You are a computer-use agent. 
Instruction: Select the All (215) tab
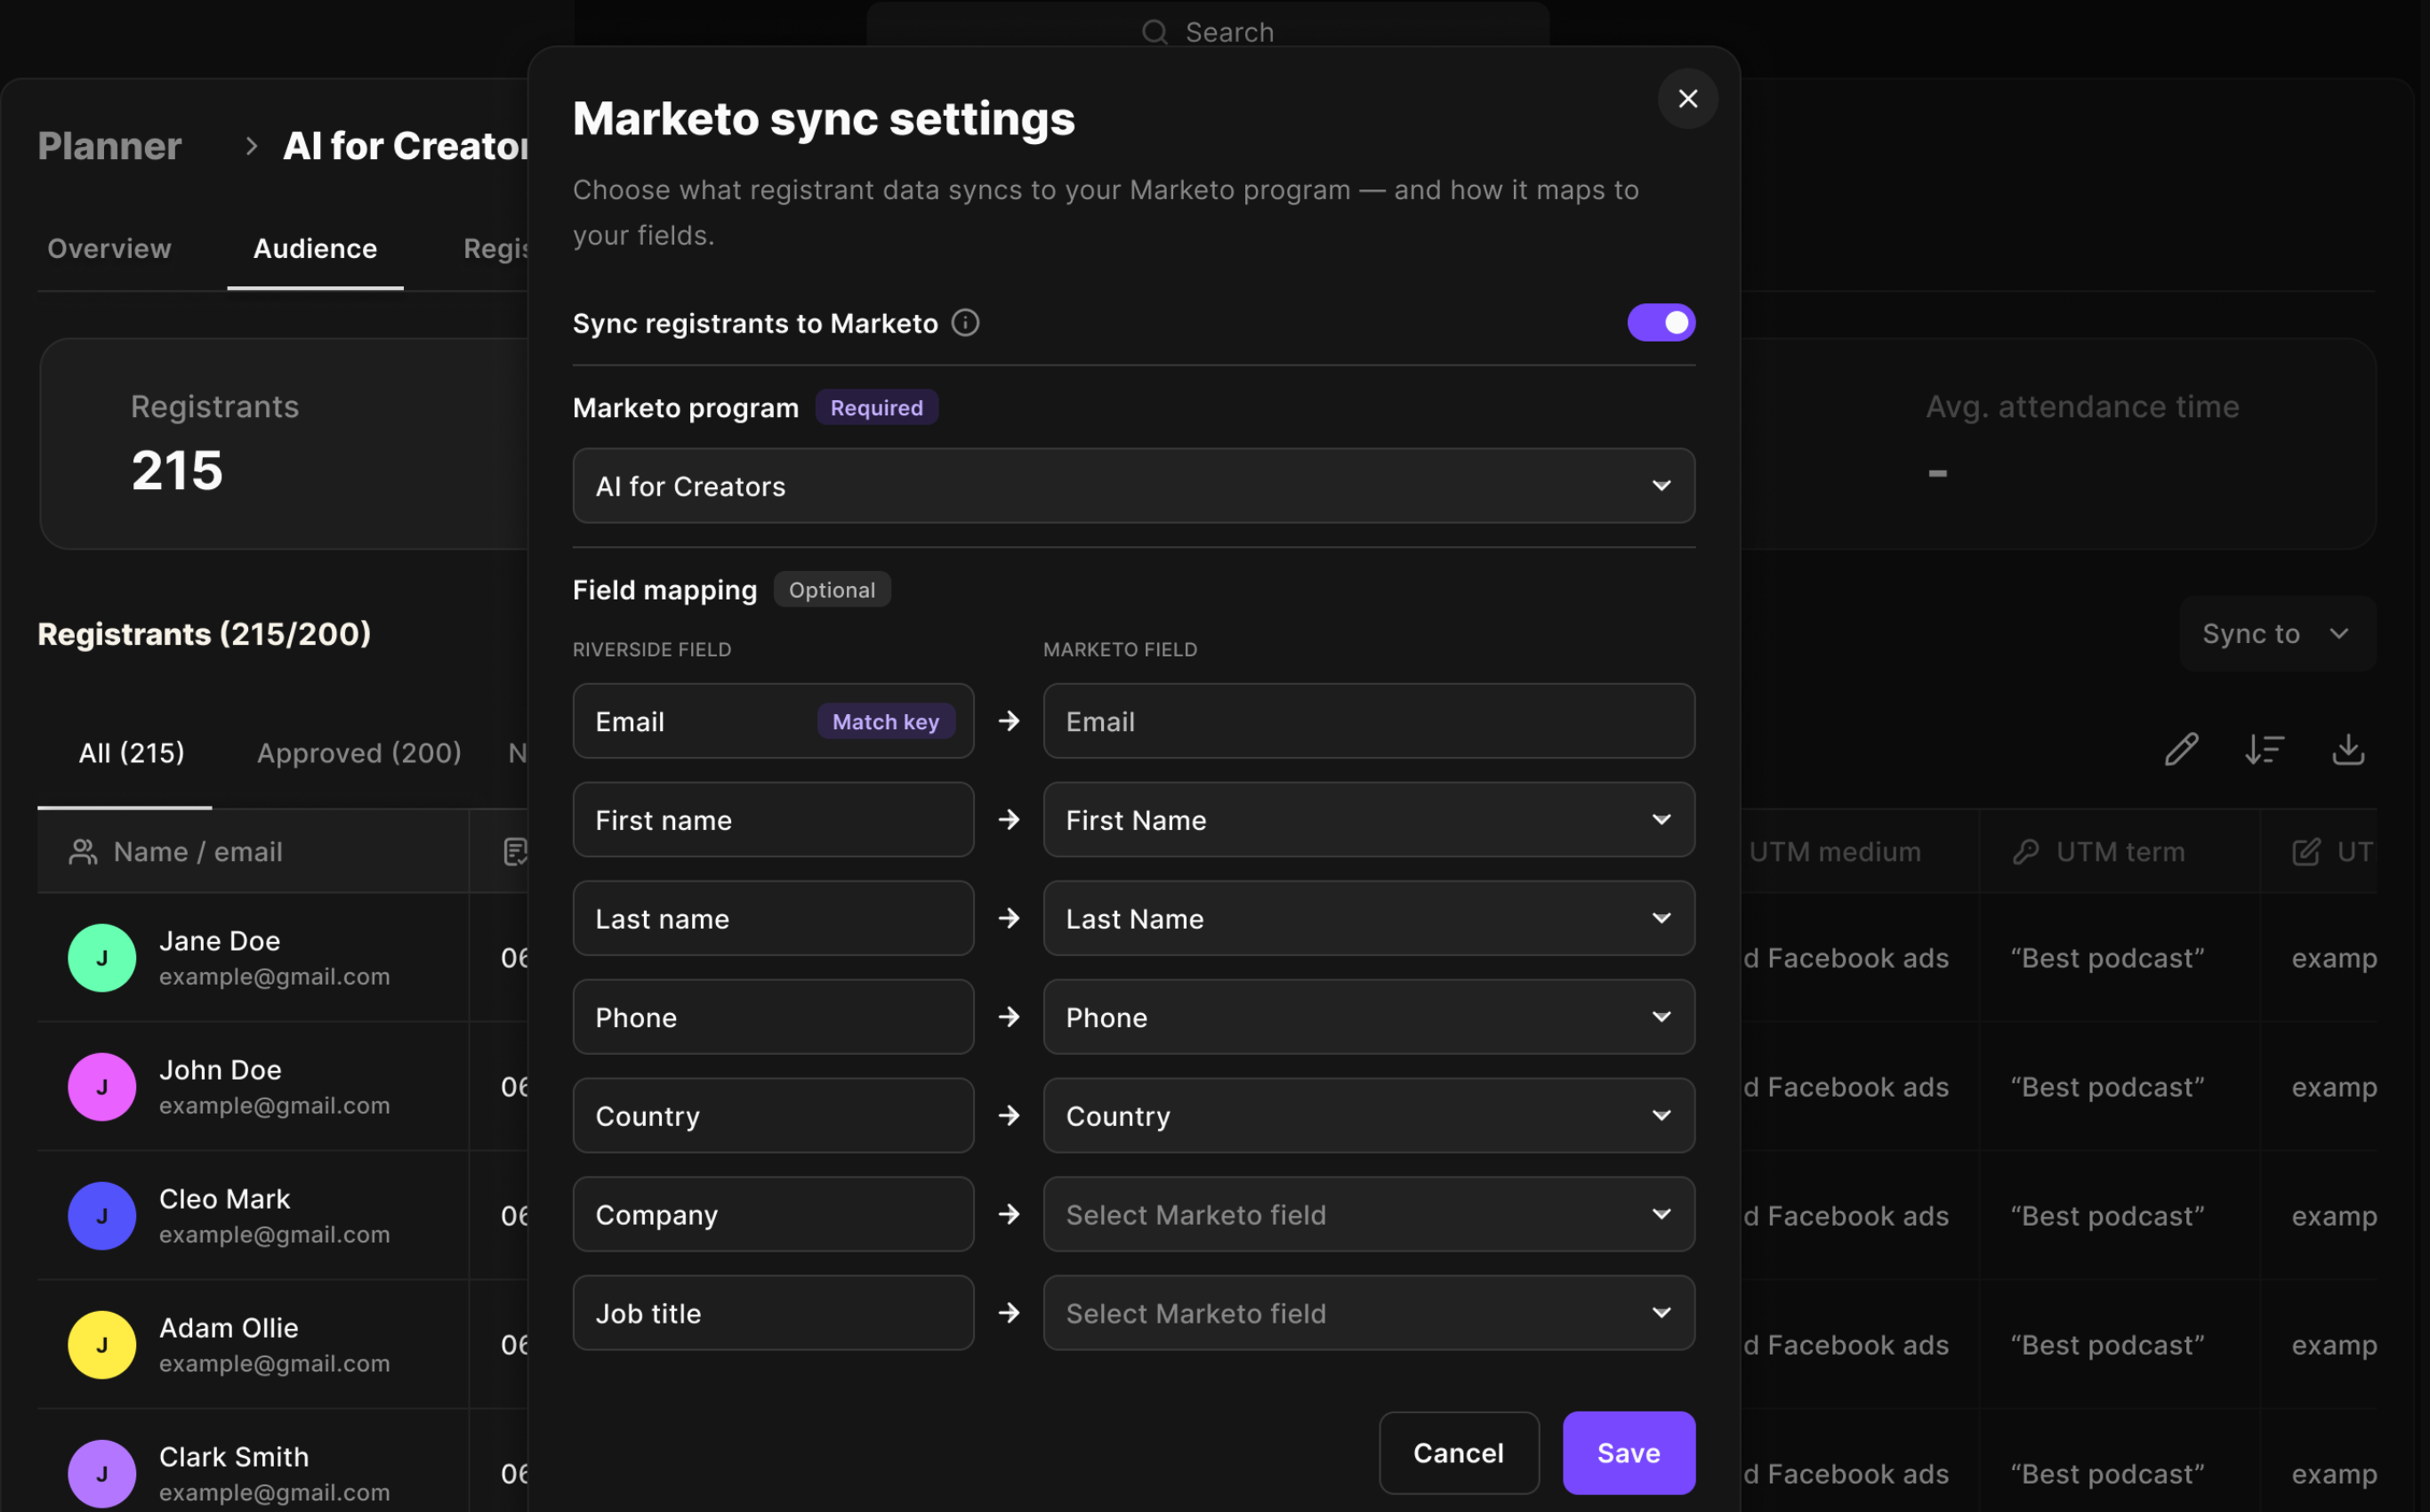[x=131, y=753]
